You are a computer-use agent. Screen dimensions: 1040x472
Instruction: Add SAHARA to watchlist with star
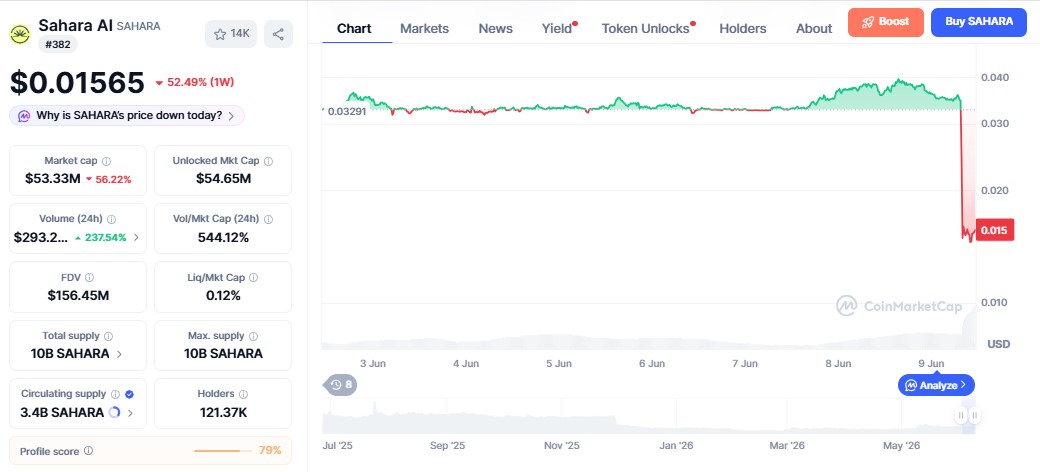pos(231,34)
